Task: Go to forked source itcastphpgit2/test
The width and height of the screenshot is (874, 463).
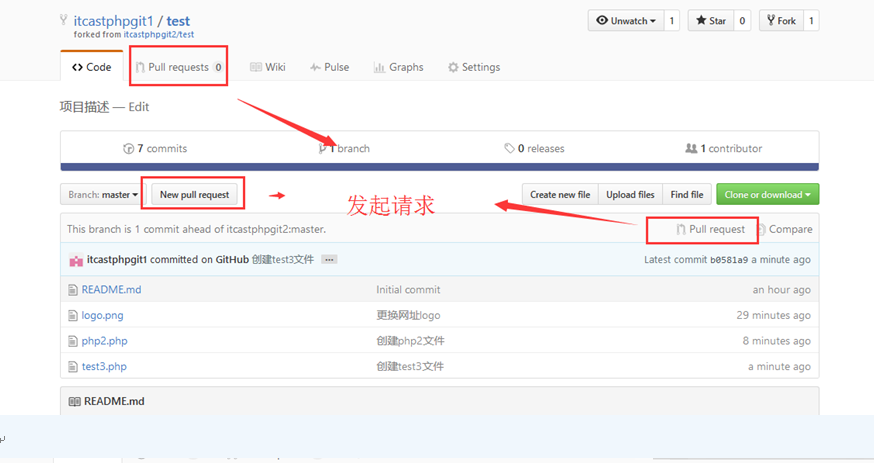Action: tap(159, 35)
